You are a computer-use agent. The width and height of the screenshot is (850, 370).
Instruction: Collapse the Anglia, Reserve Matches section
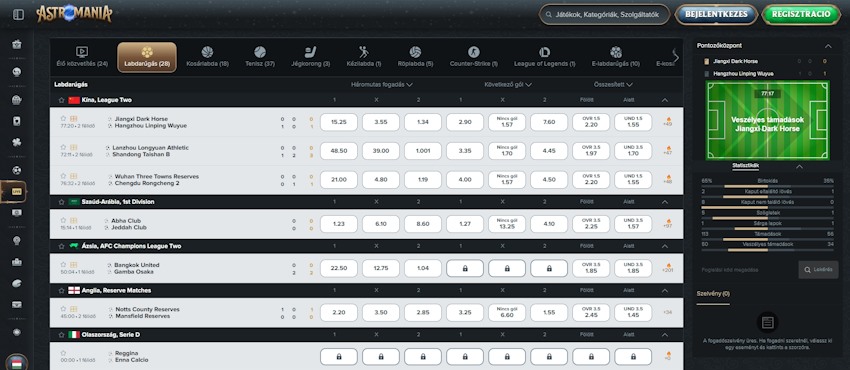[665, 290]
